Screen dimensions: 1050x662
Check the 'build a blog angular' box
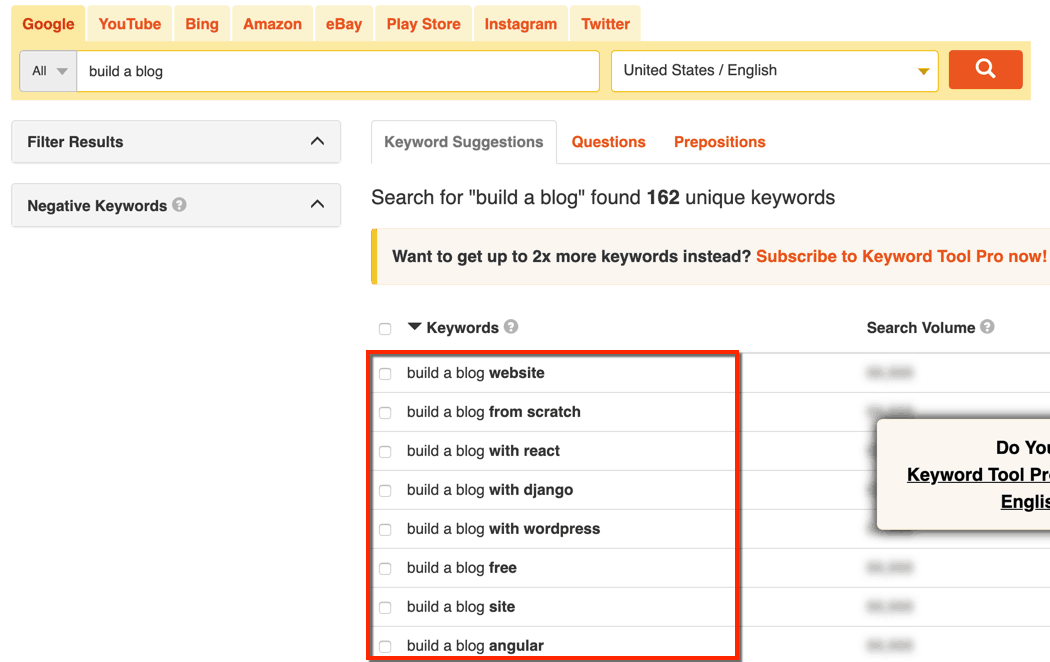pos(385,647)
